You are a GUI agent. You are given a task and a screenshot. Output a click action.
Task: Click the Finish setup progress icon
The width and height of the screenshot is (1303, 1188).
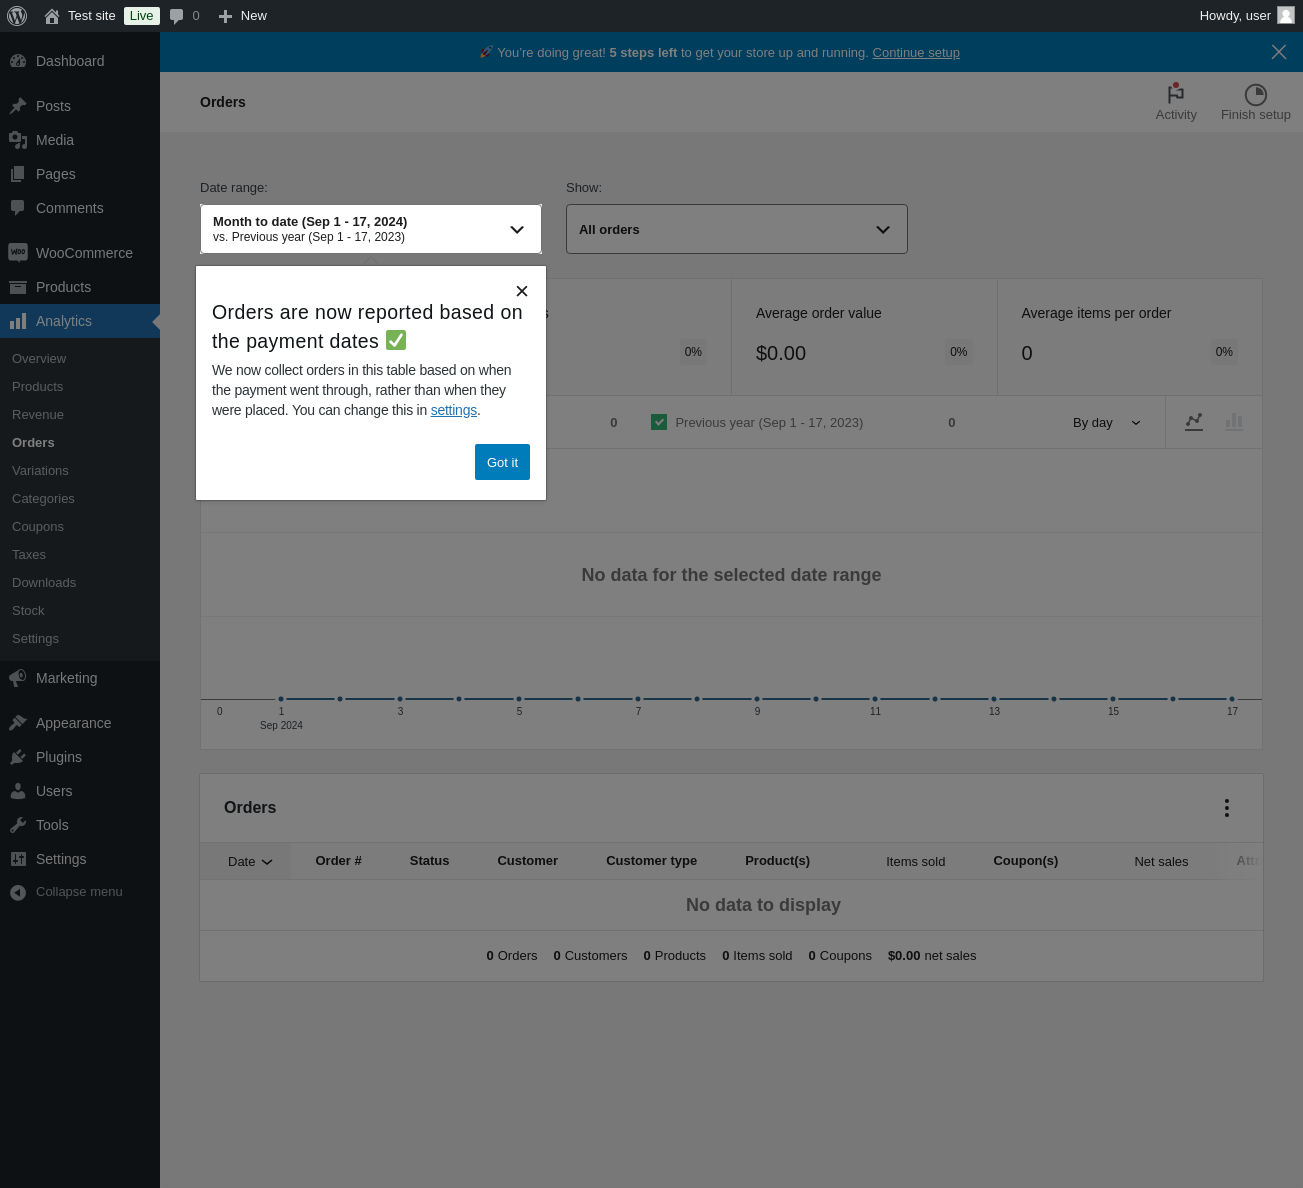click(x=1255, y=94)
